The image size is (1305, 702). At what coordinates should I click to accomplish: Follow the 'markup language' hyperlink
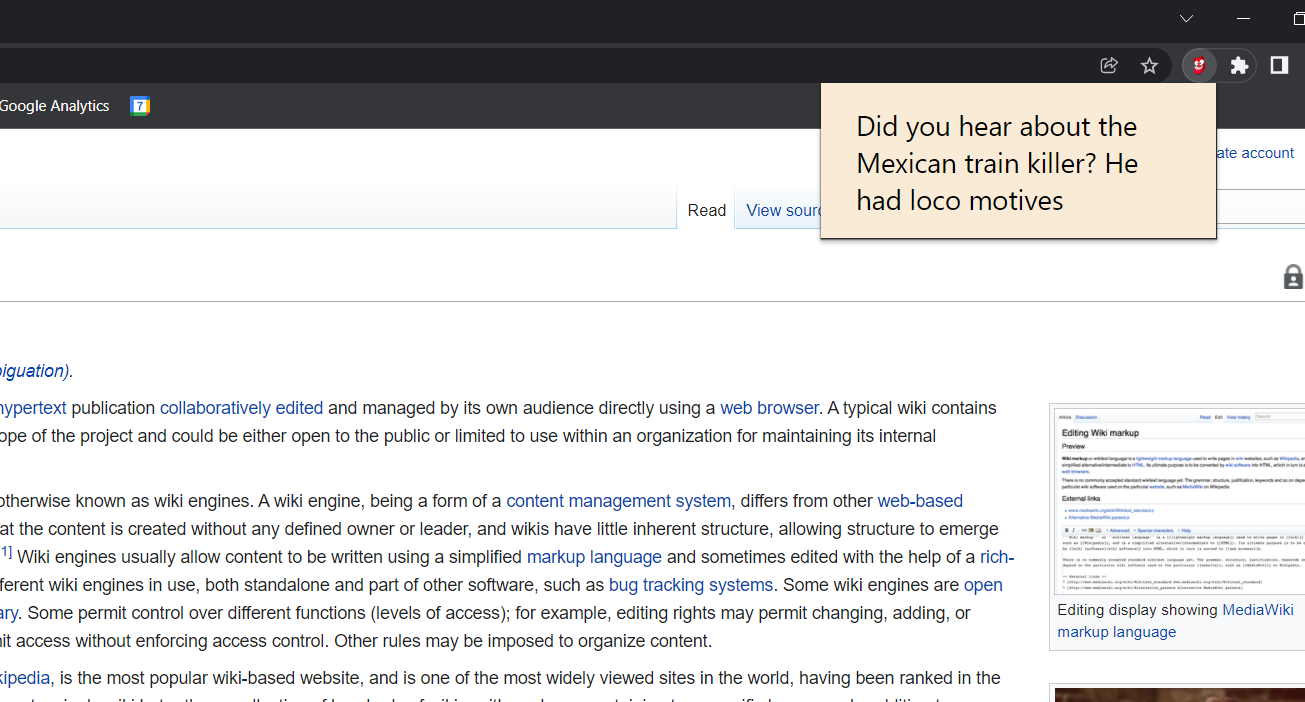594,557
